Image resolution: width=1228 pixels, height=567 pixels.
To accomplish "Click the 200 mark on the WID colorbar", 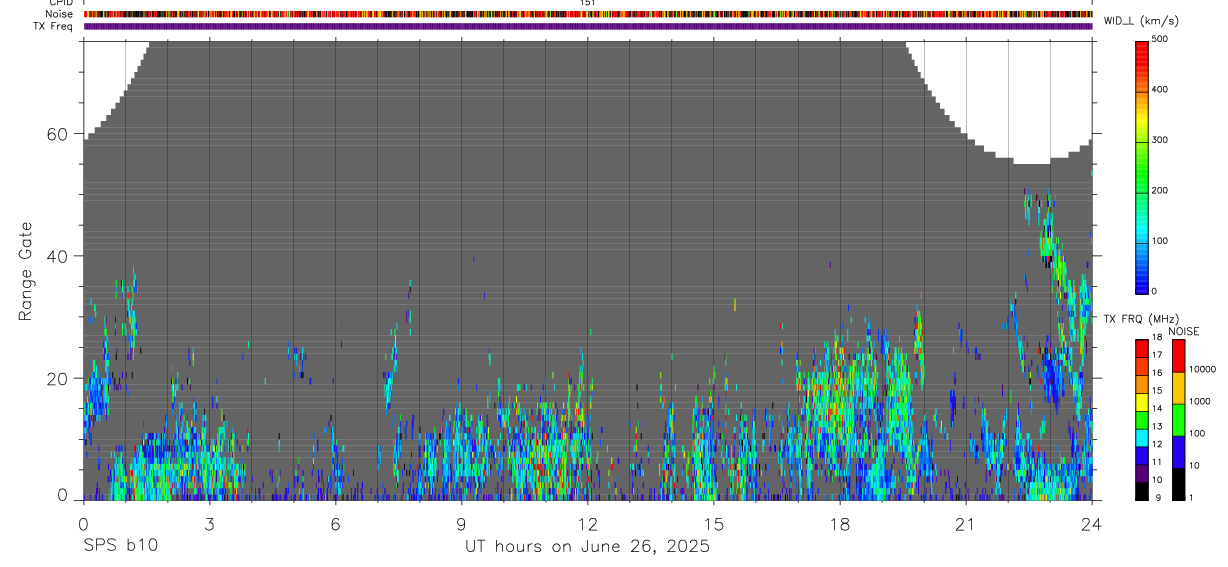I will [x=1162, y=190].
